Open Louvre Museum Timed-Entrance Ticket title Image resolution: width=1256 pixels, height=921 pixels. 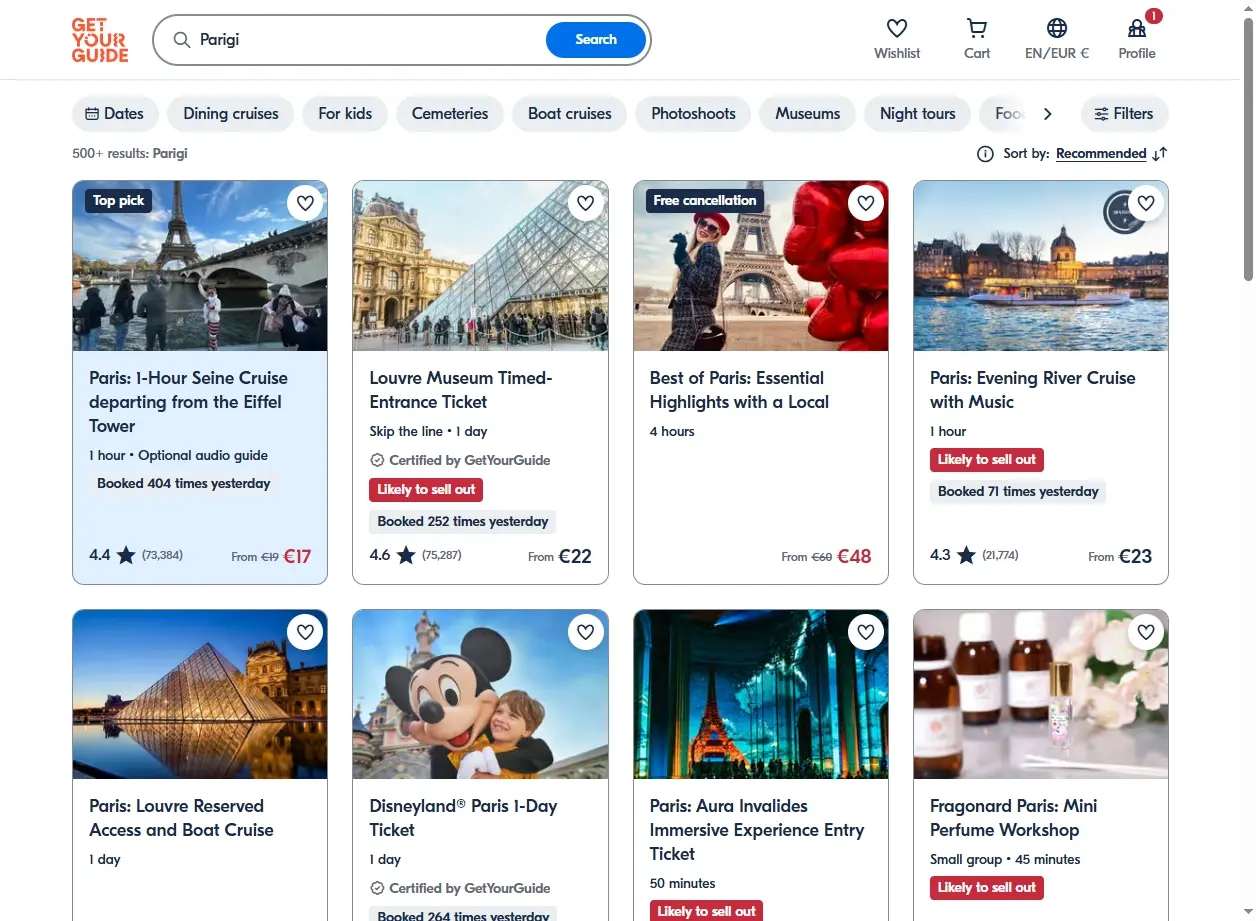[461, 390]
